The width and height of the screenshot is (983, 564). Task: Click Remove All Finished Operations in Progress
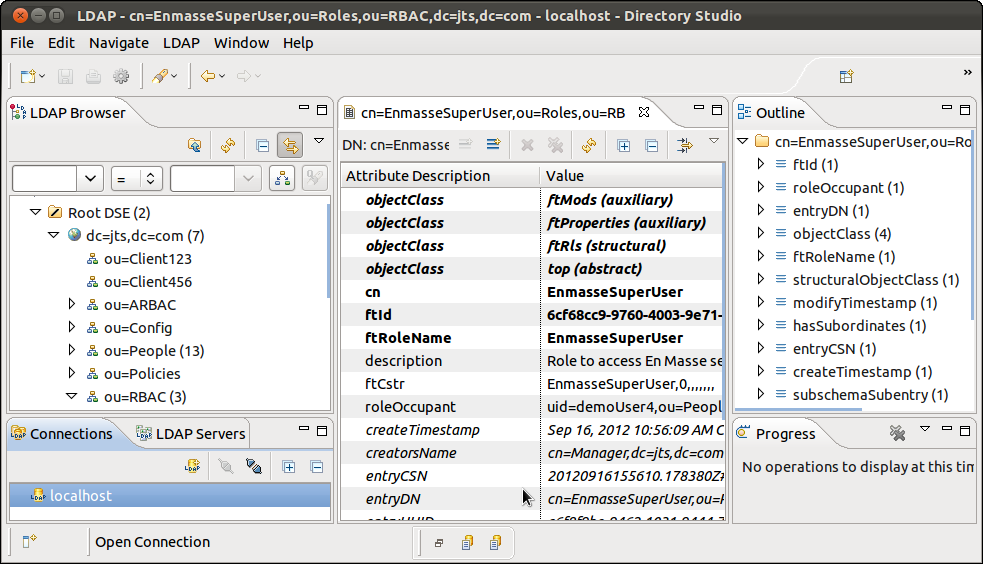897,433
